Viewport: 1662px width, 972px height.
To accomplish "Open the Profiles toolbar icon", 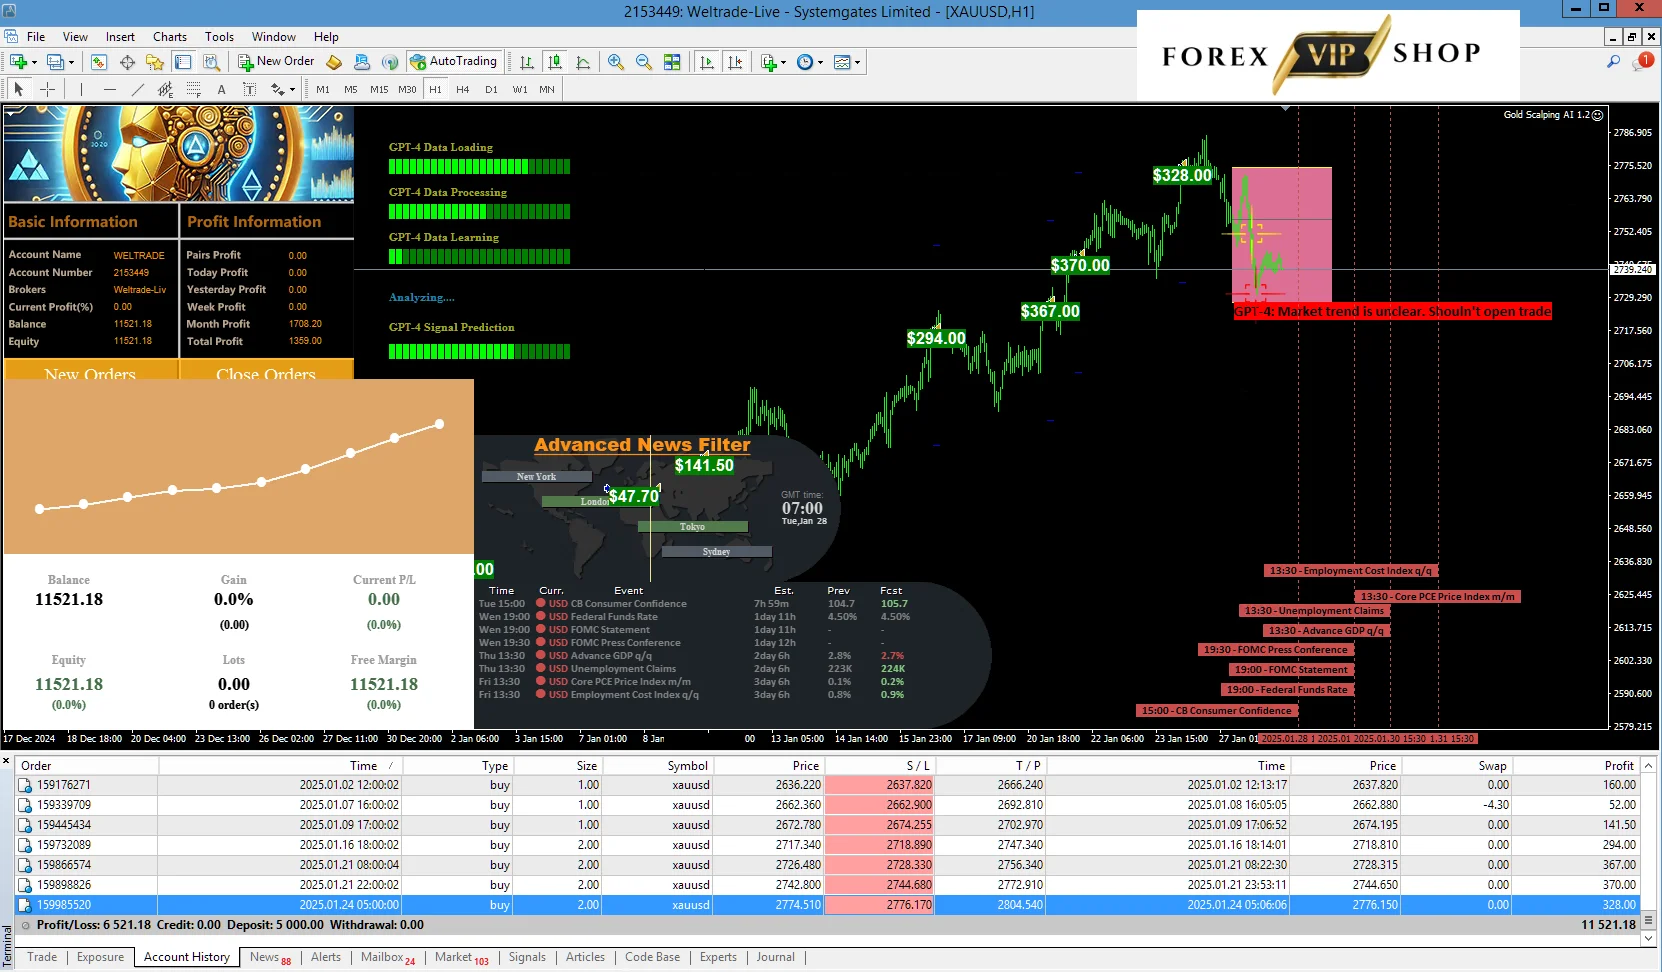I will pyautogui.click(x=56, y=62).
